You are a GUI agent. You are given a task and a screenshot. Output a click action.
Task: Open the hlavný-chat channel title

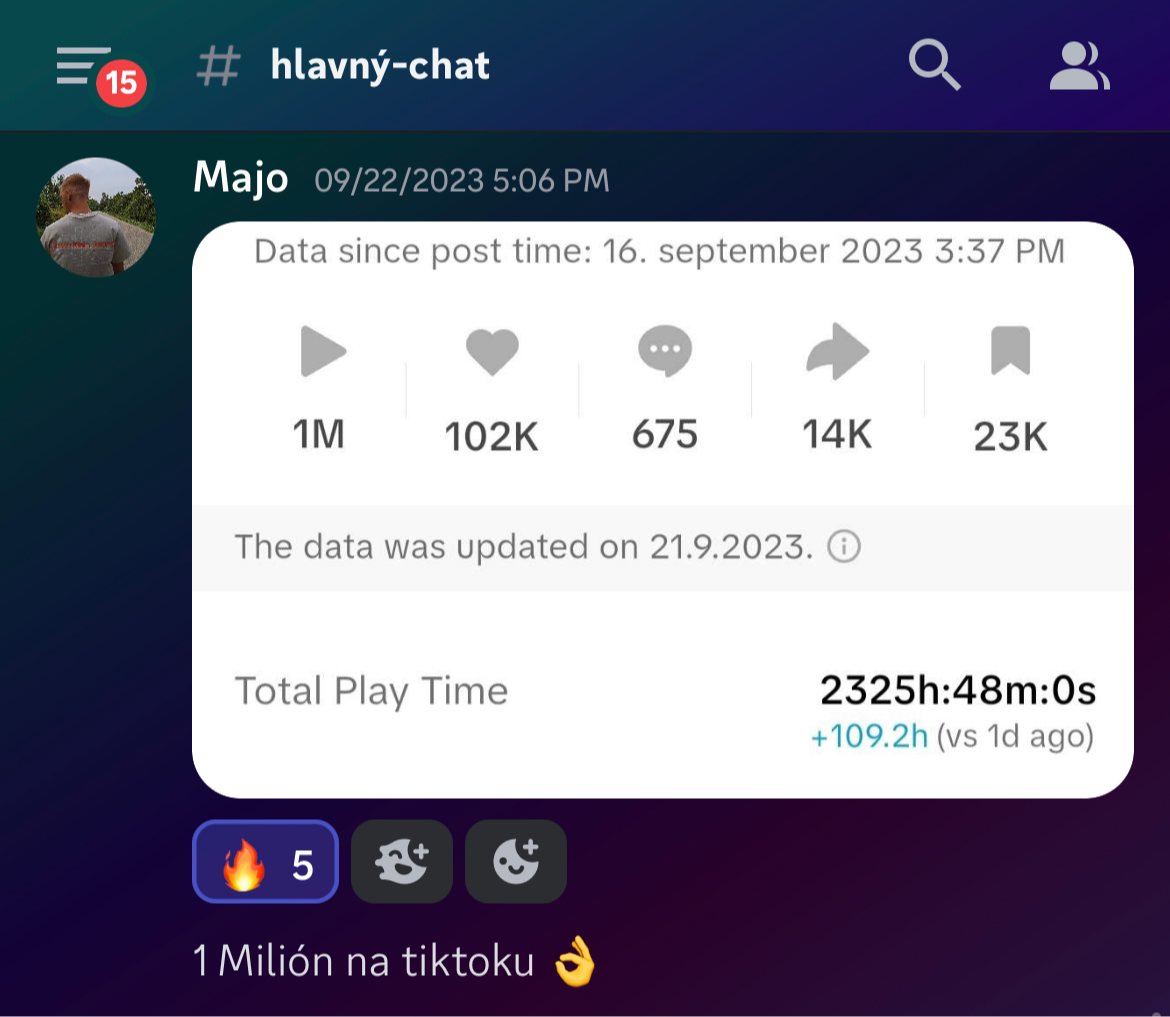[380, 66]
